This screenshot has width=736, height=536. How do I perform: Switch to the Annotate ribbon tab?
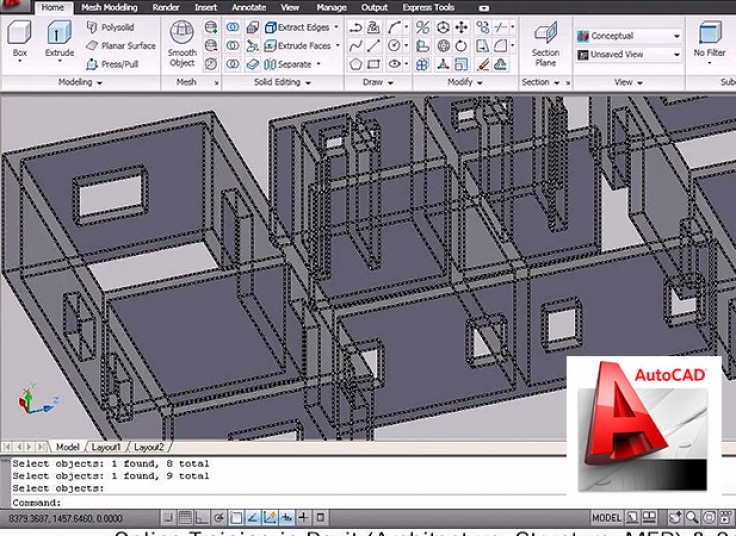[248, 7]
